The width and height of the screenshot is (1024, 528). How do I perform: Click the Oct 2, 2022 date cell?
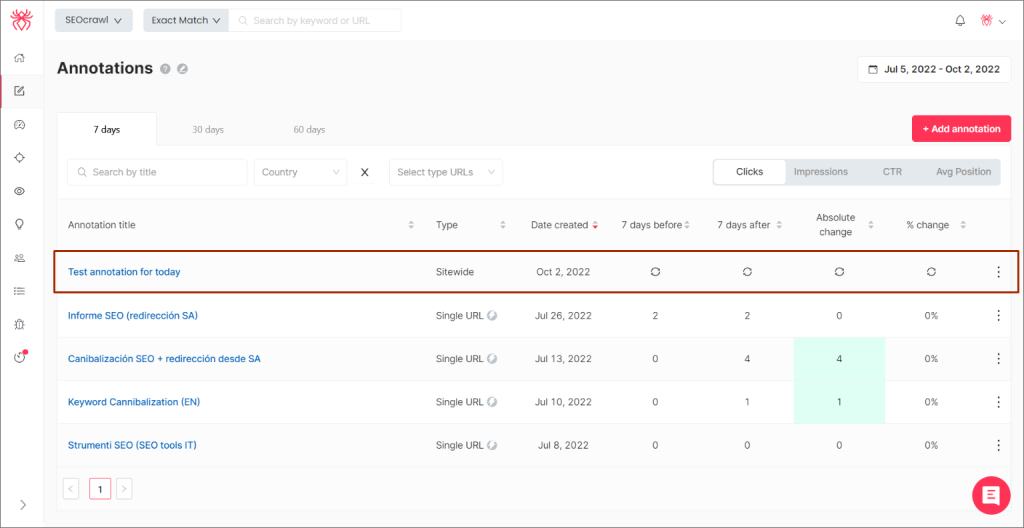point(563,272)
